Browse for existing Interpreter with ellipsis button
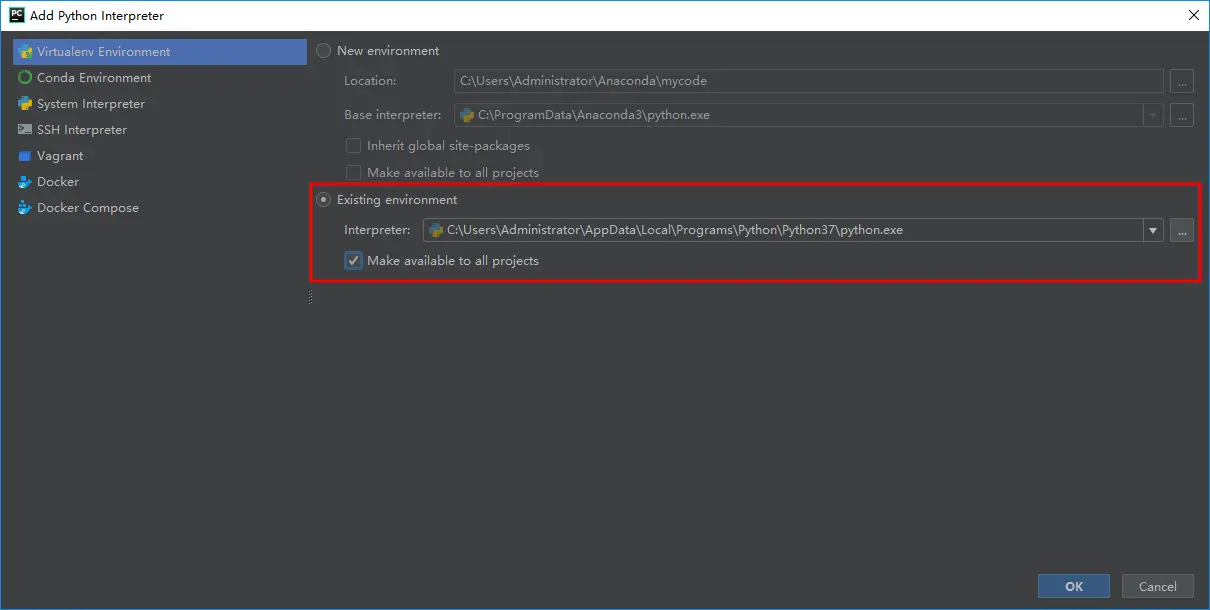 (1182, 231)
